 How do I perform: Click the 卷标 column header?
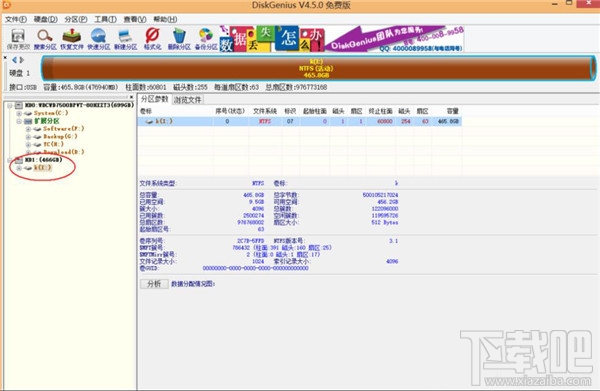[x=146, y=111]
